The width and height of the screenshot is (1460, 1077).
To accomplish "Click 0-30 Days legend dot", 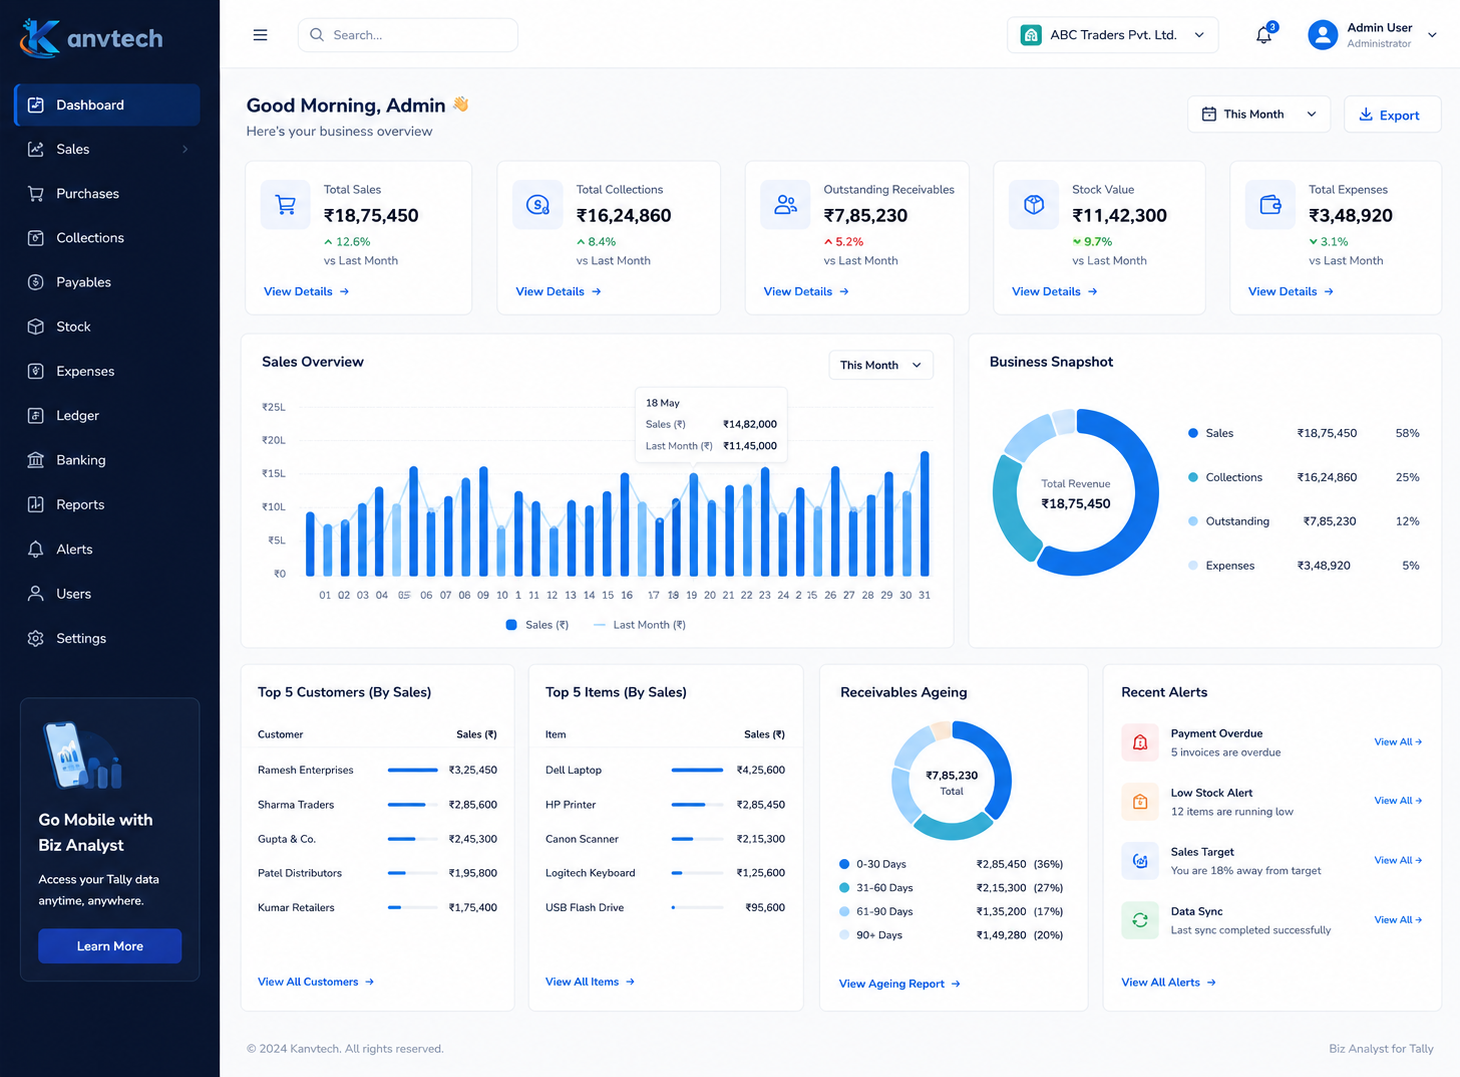I will coord(844,864).
